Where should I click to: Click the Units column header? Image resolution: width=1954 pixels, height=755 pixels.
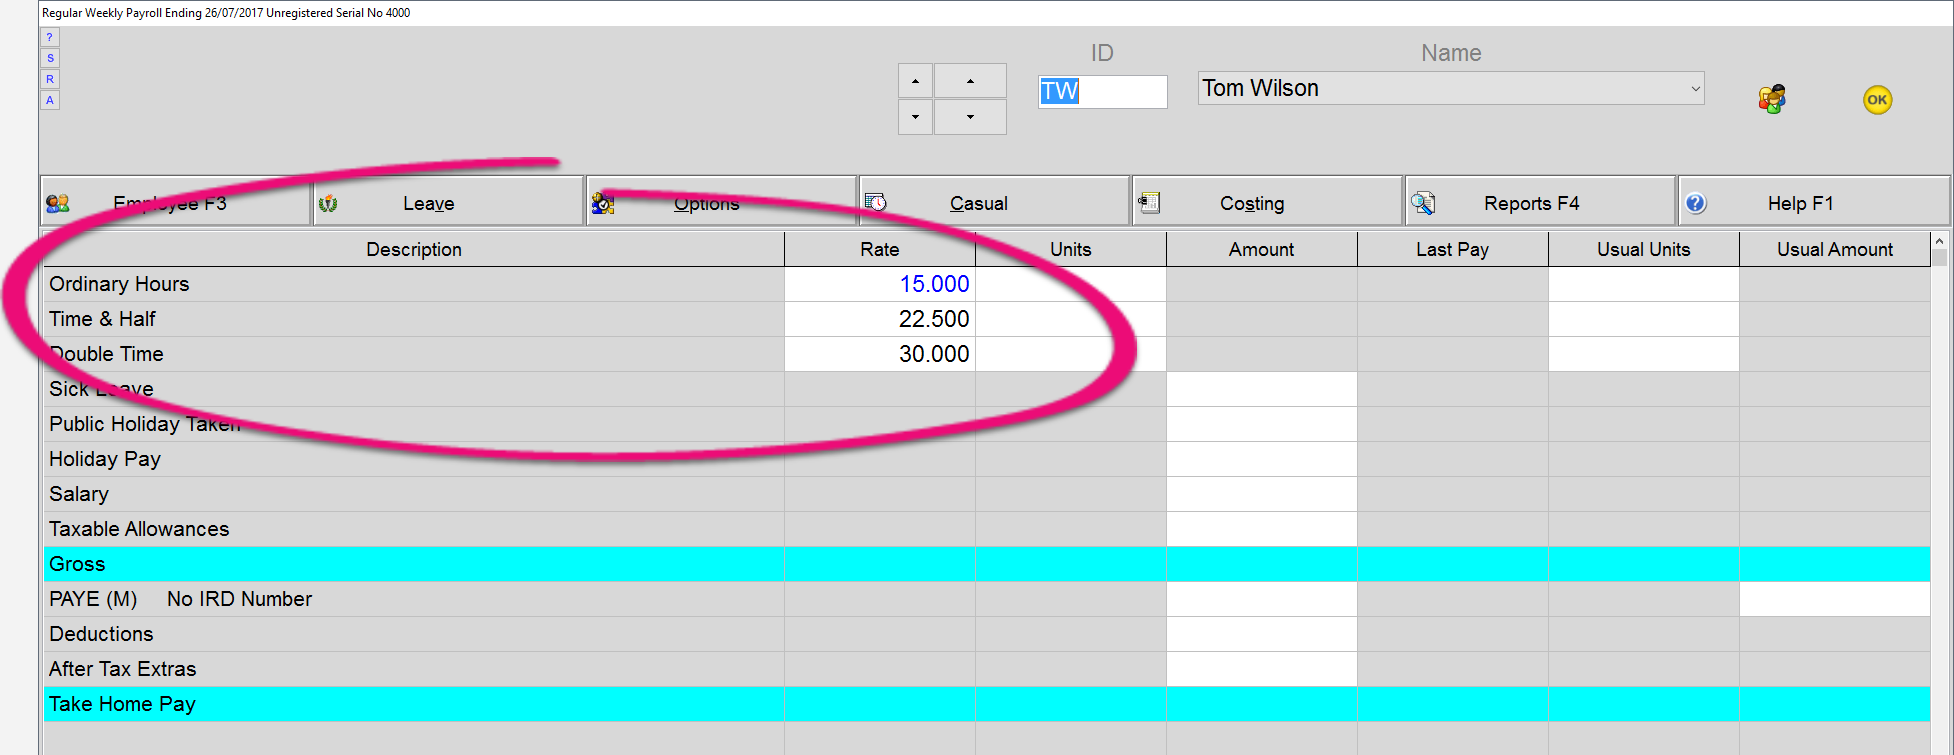1071,249
